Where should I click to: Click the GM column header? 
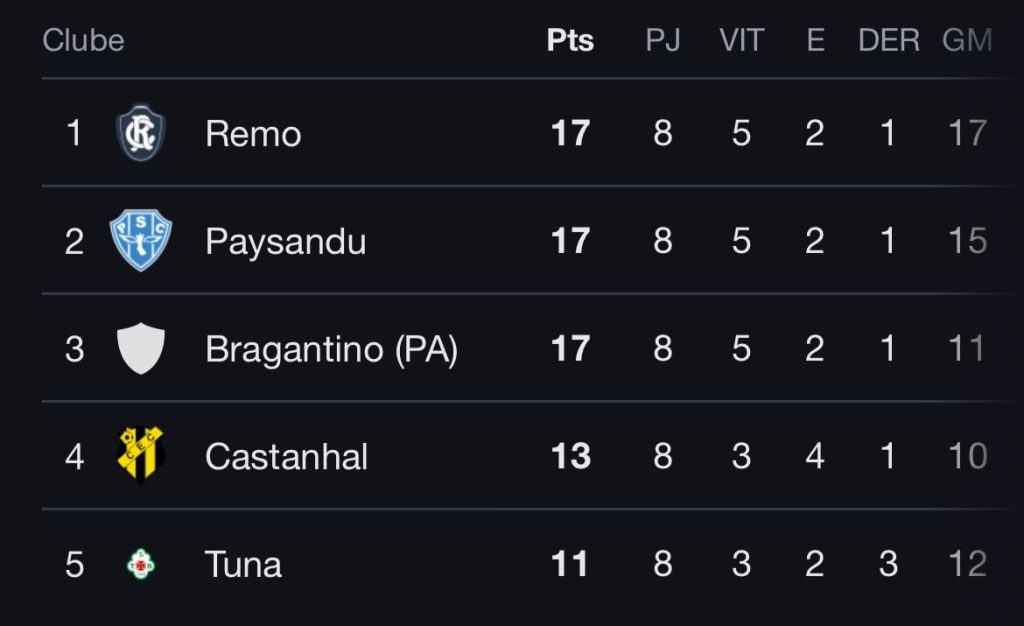pyautogui.click(x=967, y=40)
